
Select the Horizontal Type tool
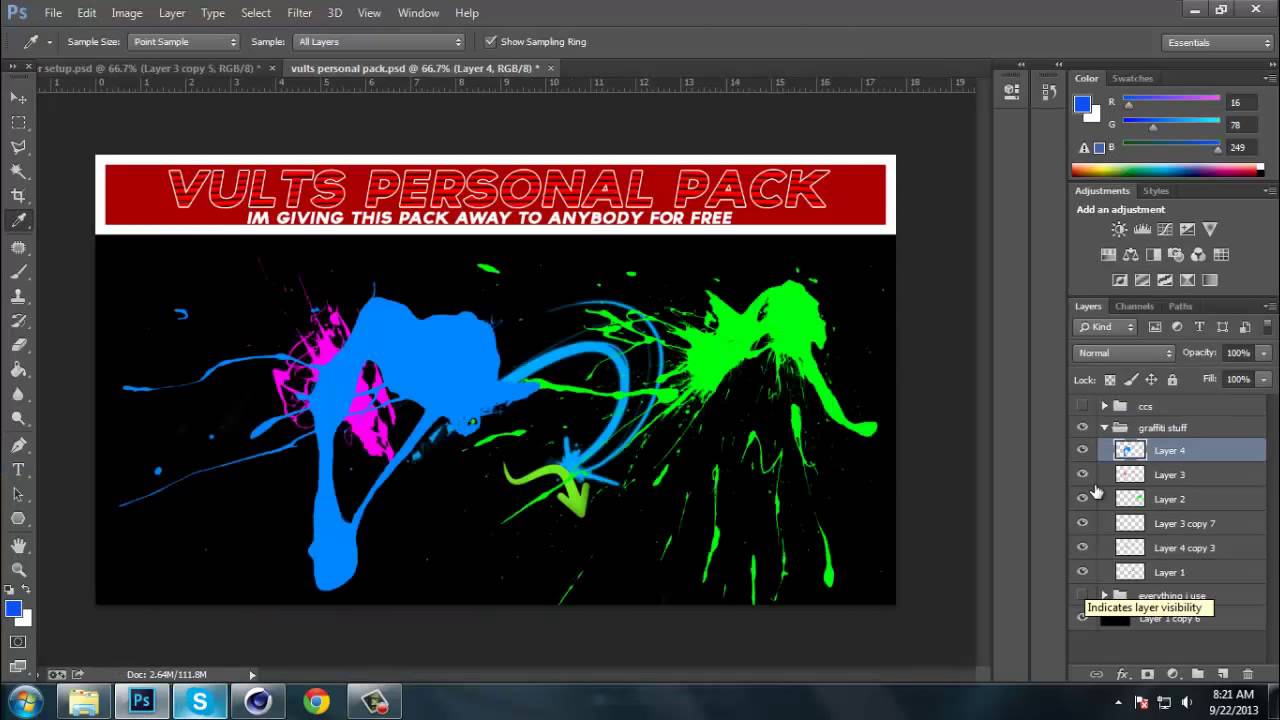click(18, 470)
